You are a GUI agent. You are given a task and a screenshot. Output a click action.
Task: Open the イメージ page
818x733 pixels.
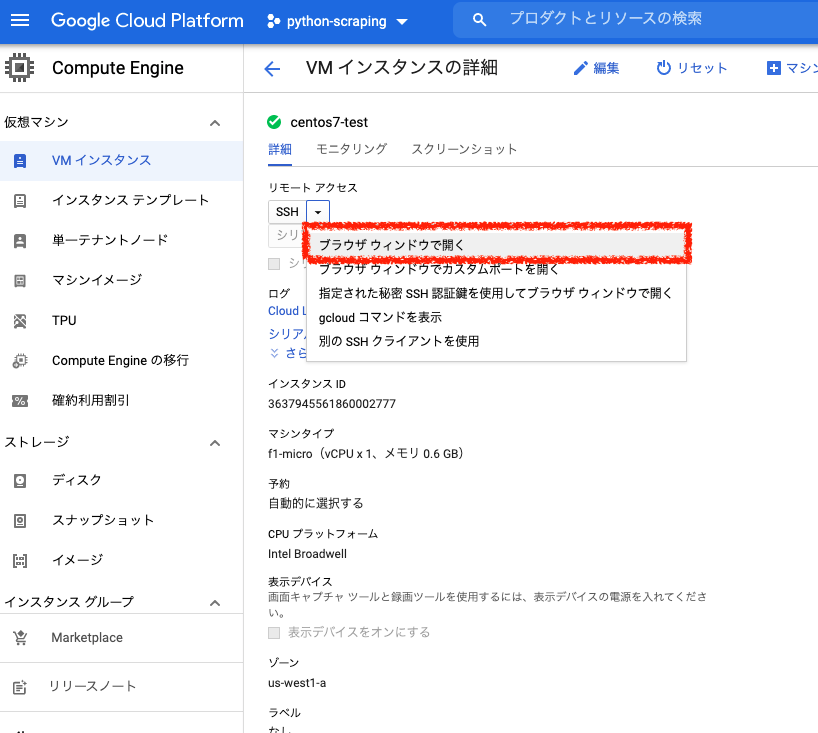[78, 560]
